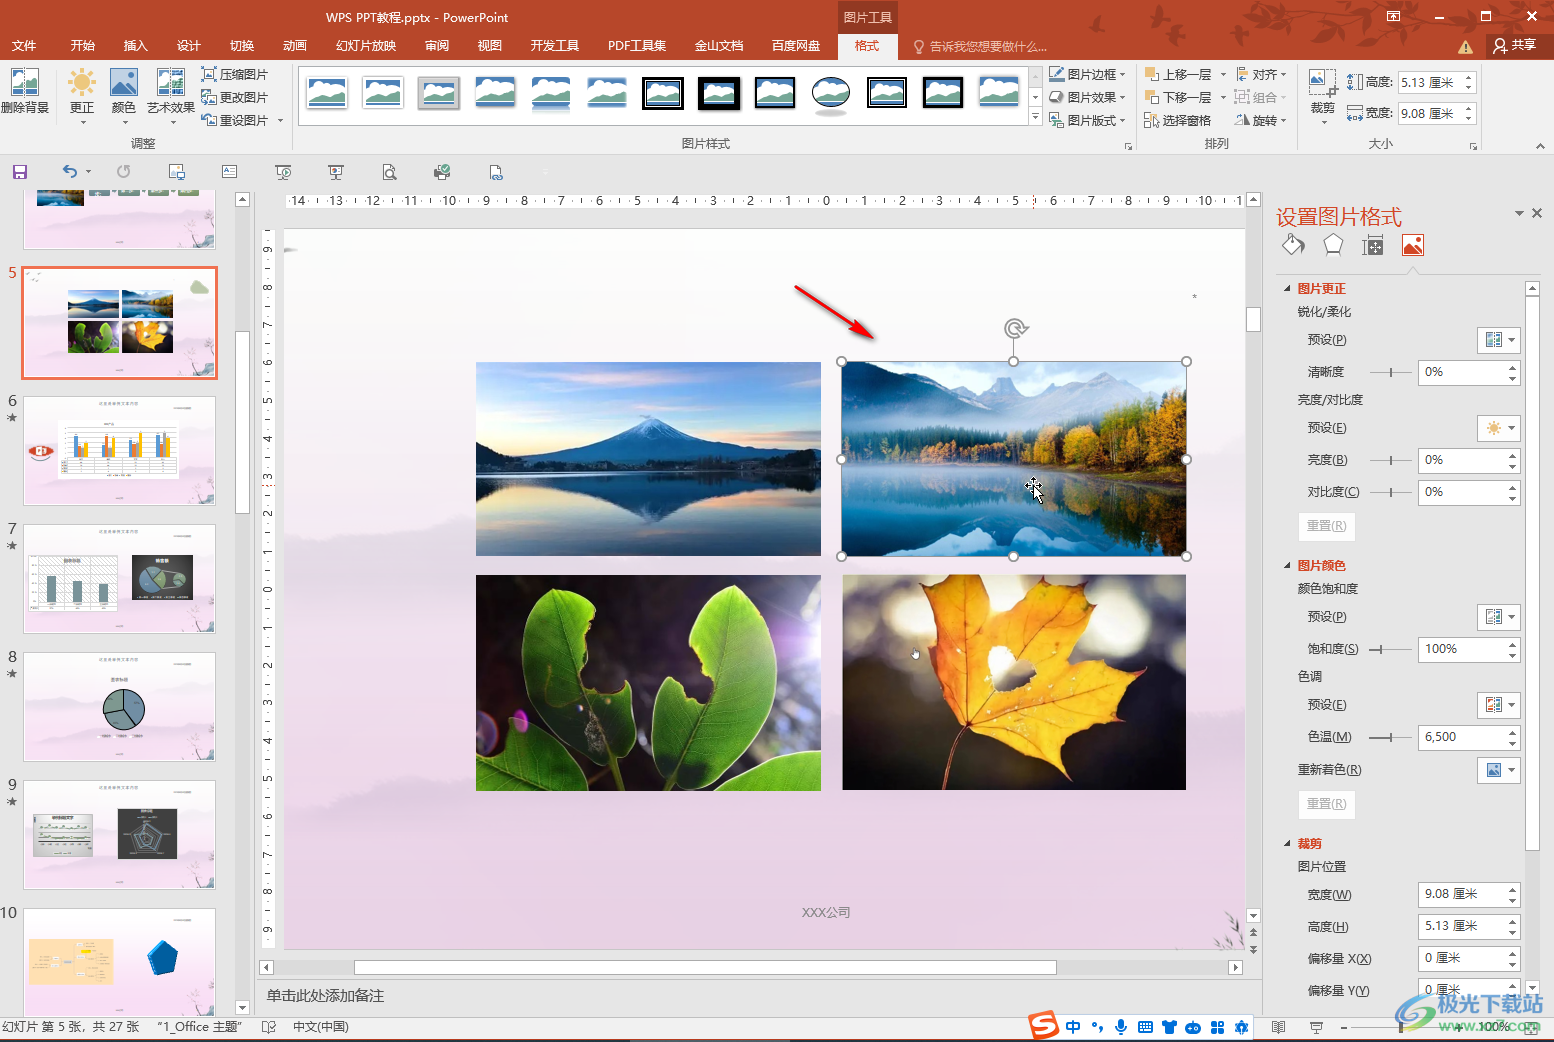Click the warning triangle icon in title area

click(x=1465, y=47)
